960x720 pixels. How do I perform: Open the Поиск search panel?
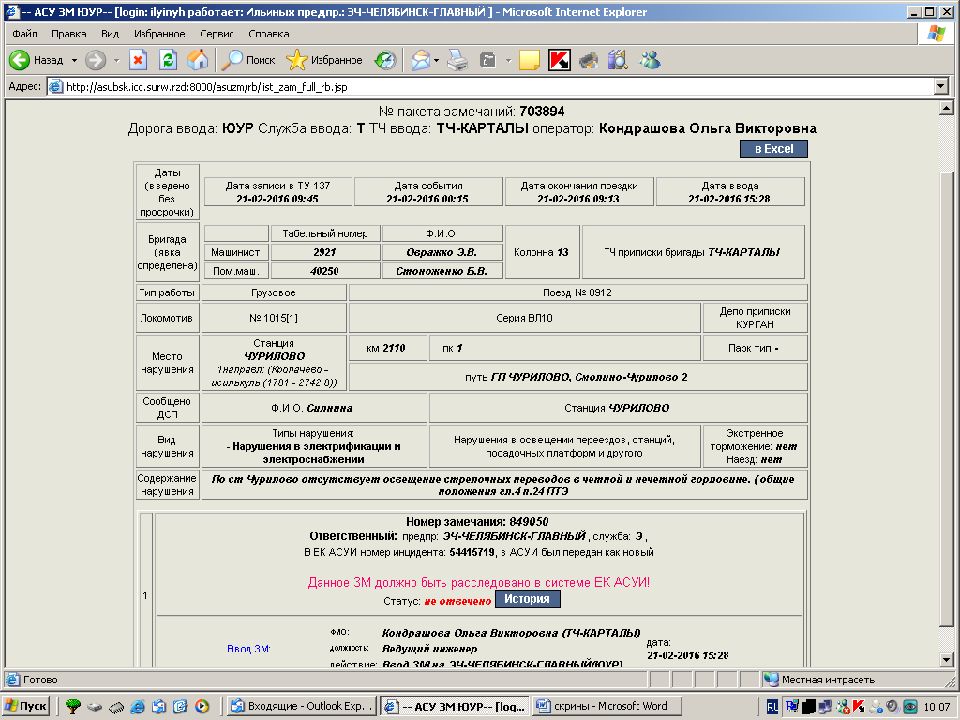click(249, 60)
